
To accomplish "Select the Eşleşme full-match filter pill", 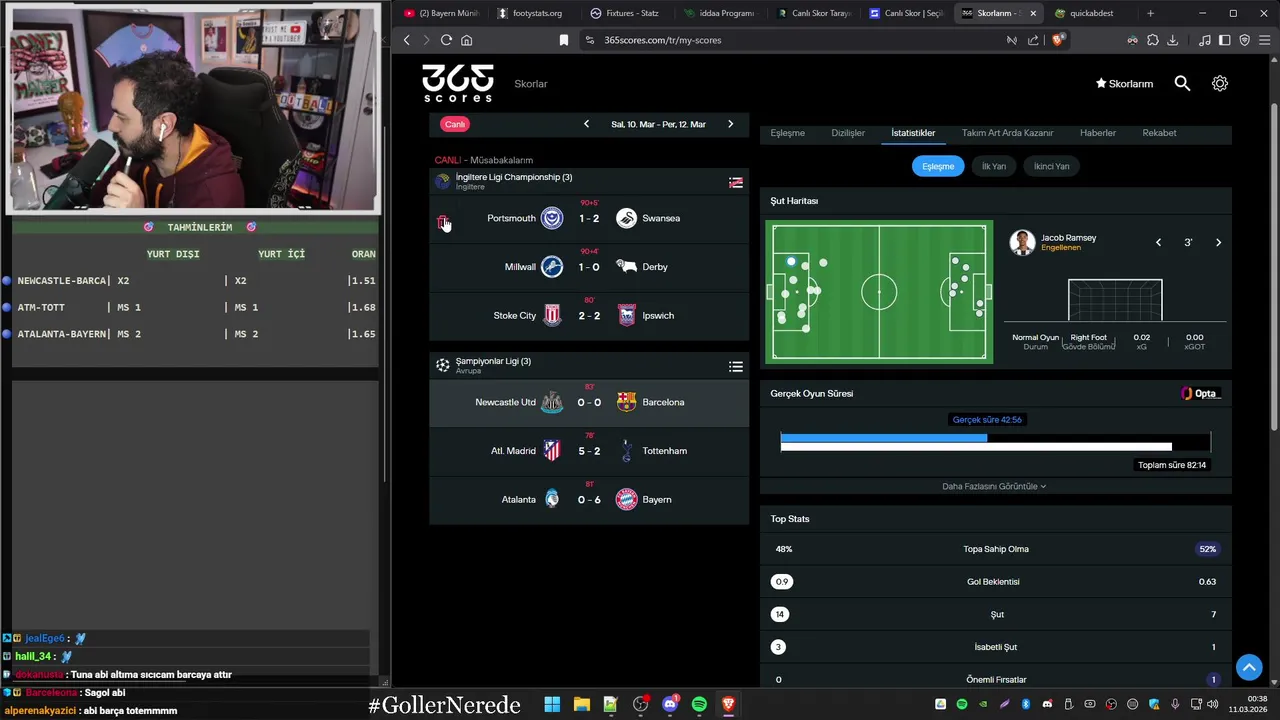I will click(x=938, y=166).
